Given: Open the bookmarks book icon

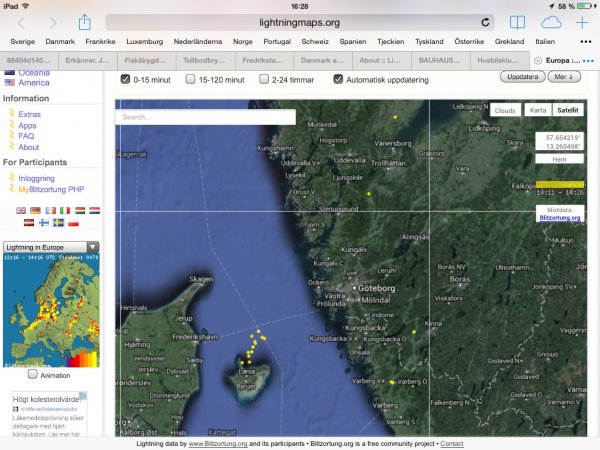Looking at the screenshot, I should pos(517,22).
